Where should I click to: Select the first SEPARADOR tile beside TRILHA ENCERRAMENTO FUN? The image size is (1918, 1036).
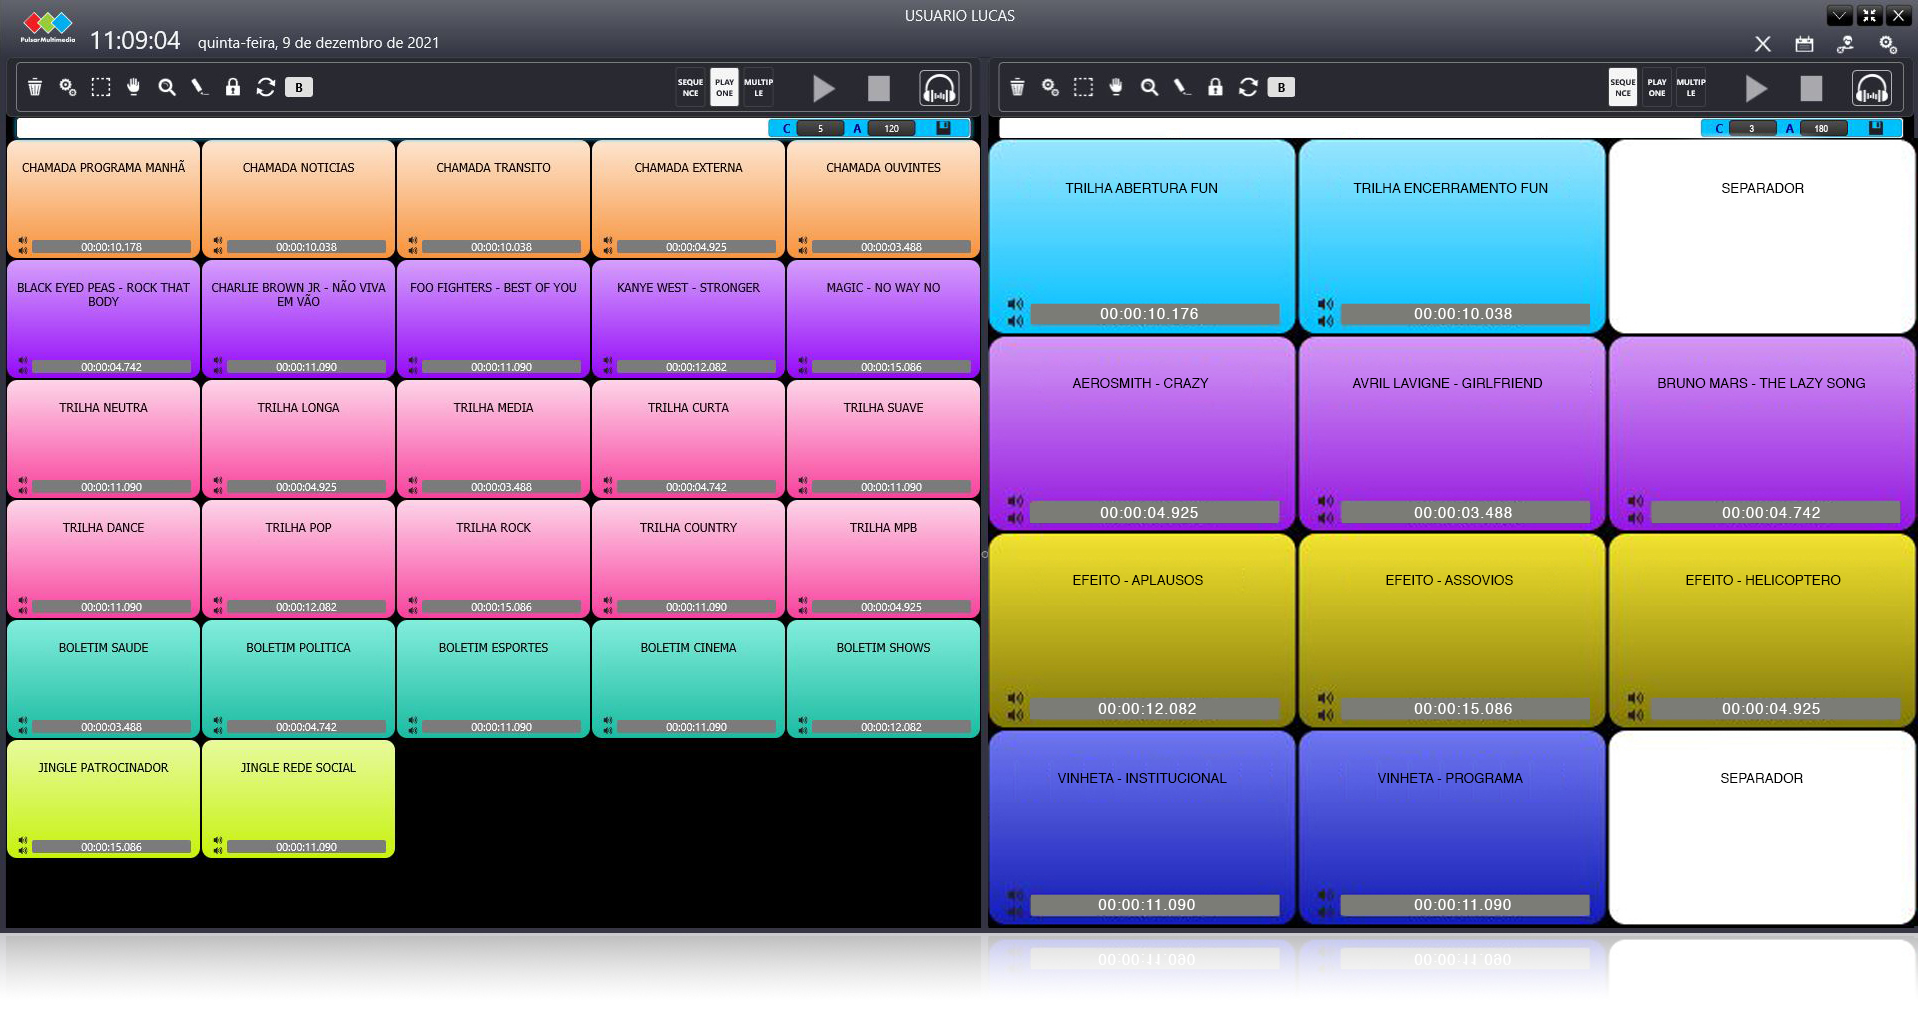(1762, 236)
